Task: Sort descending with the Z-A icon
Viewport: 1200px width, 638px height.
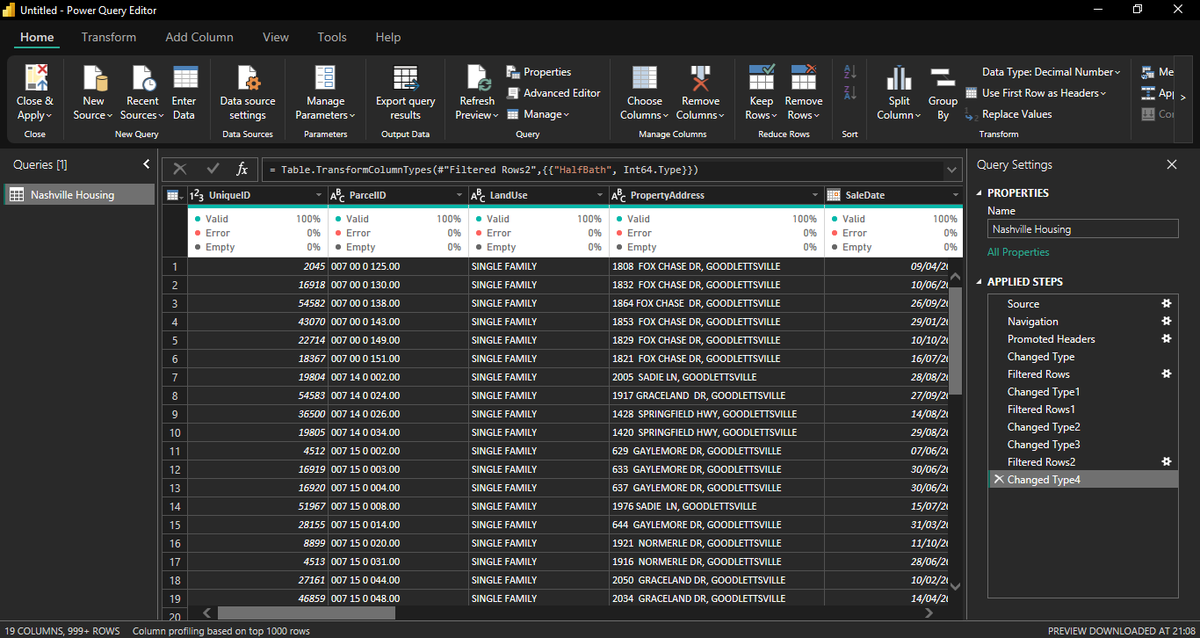Action: [x=850, y=93]
